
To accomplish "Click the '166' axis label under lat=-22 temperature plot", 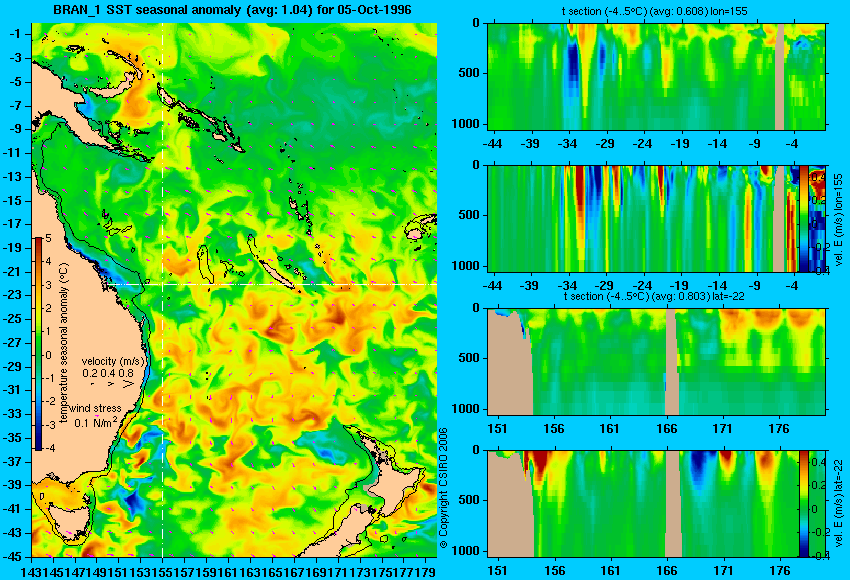I will click(667, 429).
